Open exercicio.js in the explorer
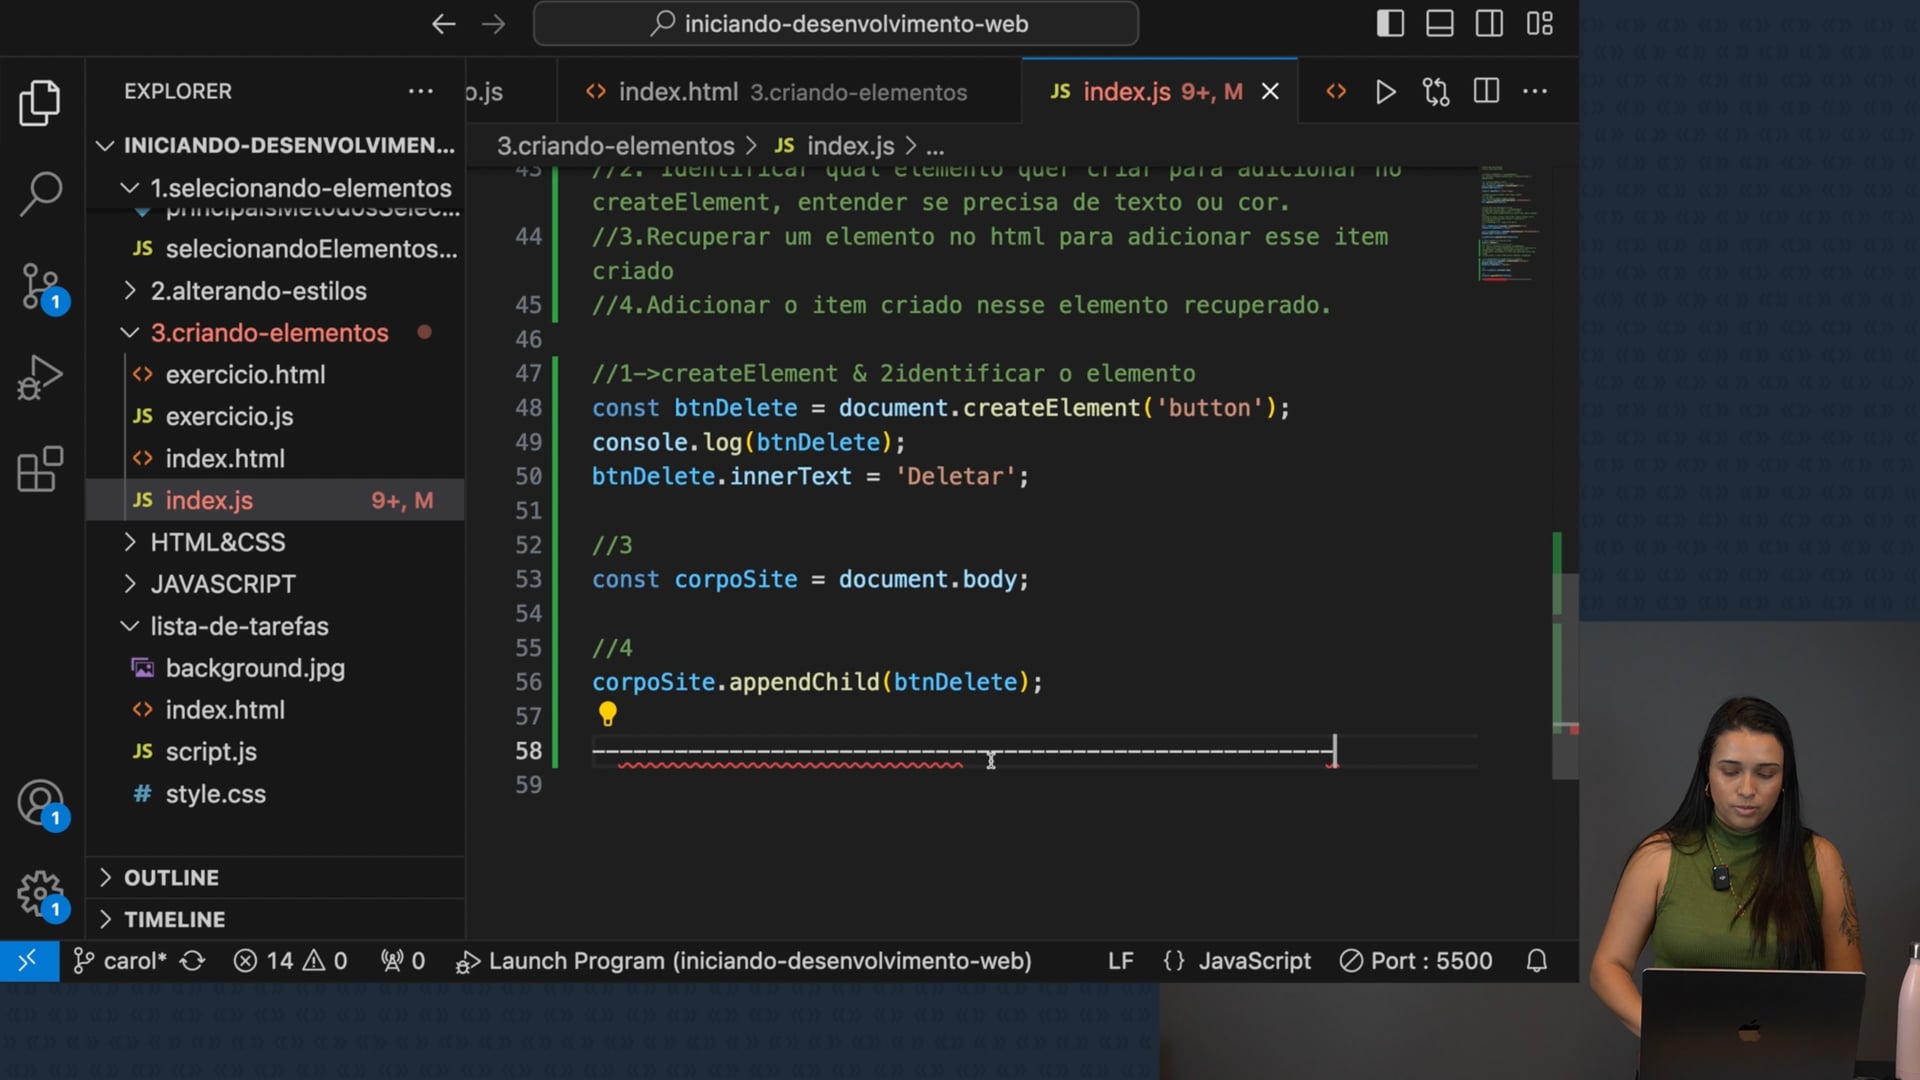This screenshot has height=1080, width=1920. tap(229, 416)
